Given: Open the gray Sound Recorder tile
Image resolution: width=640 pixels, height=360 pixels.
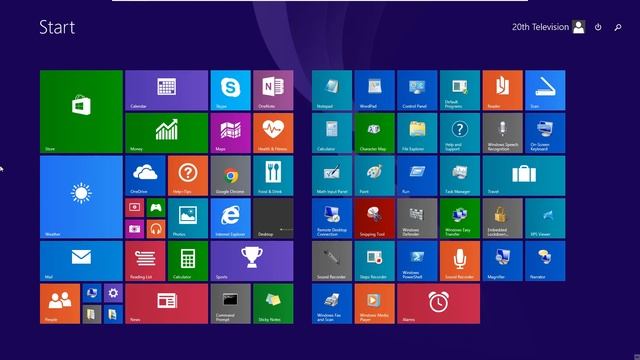Looking at the screenshot, I should pyautogui.click(x=332, y=261).
